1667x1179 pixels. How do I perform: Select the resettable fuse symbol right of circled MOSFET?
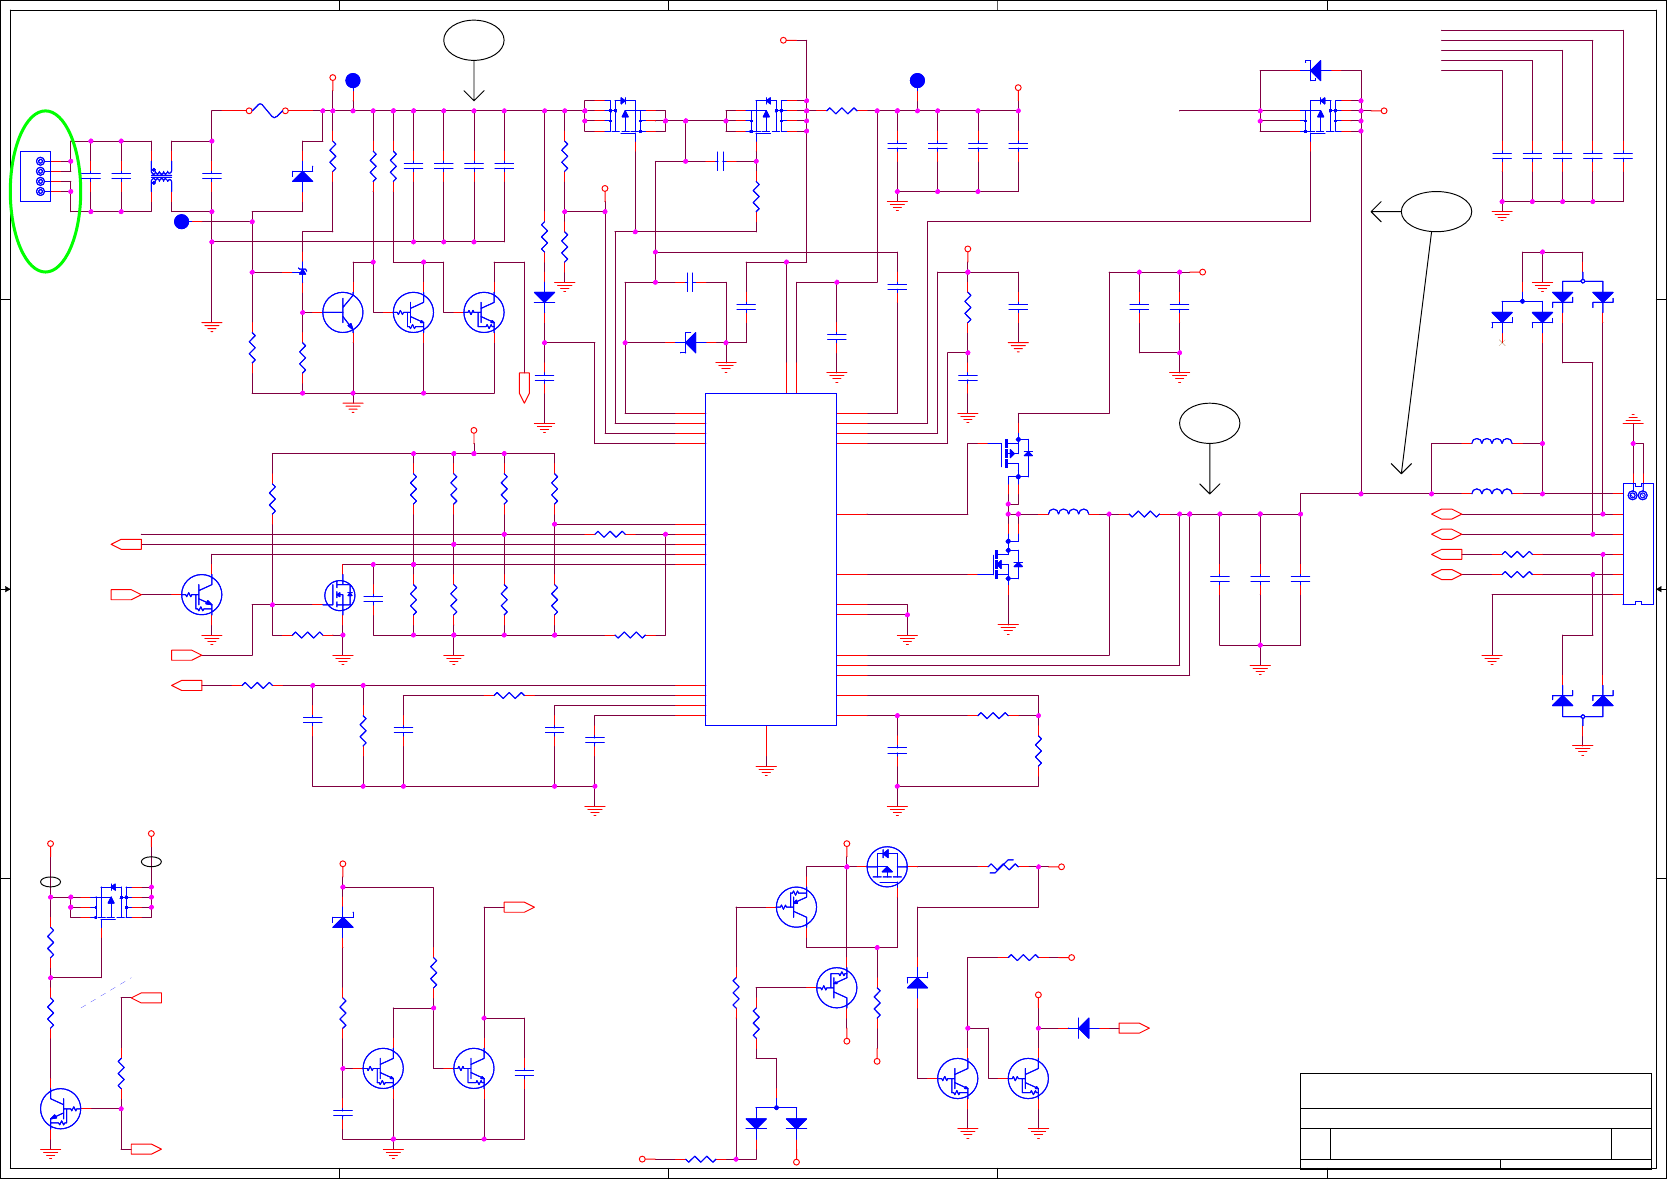click(1003, 866)
